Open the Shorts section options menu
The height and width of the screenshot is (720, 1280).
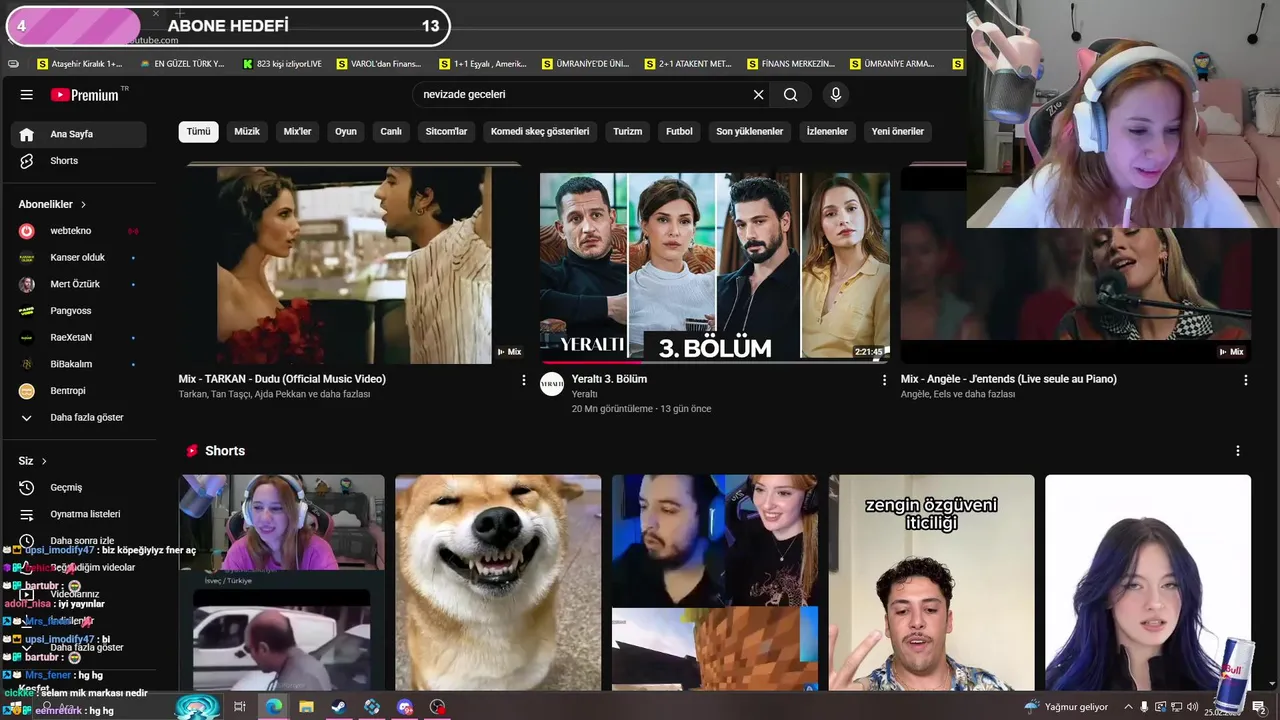[x=1238, y=451]
